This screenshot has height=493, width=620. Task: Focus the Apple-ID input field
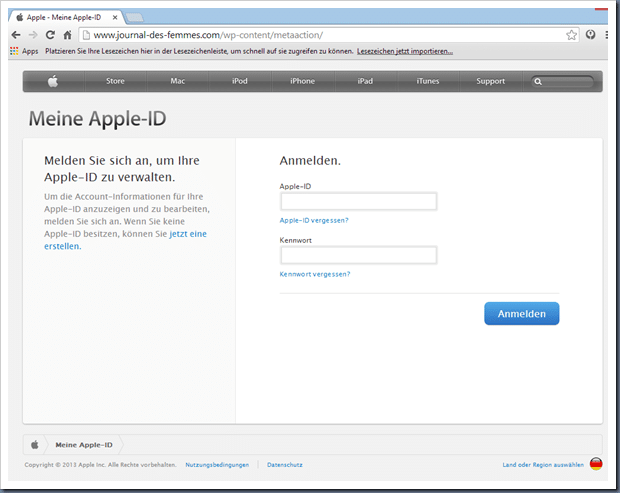click(359, 201)
